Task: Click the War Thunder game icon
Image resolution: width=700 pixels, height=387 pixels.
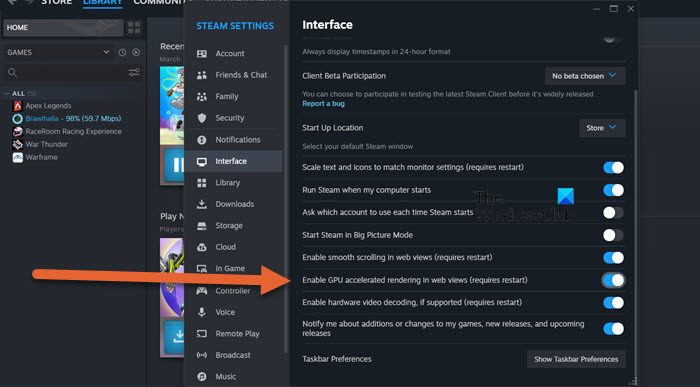Action: 17,144
